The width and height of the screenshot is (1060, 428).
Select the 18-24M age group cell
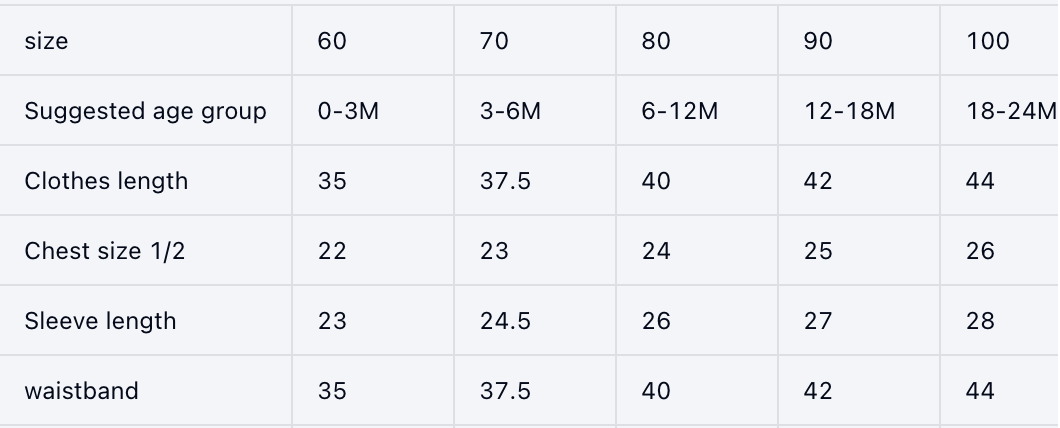(1011, 111)
